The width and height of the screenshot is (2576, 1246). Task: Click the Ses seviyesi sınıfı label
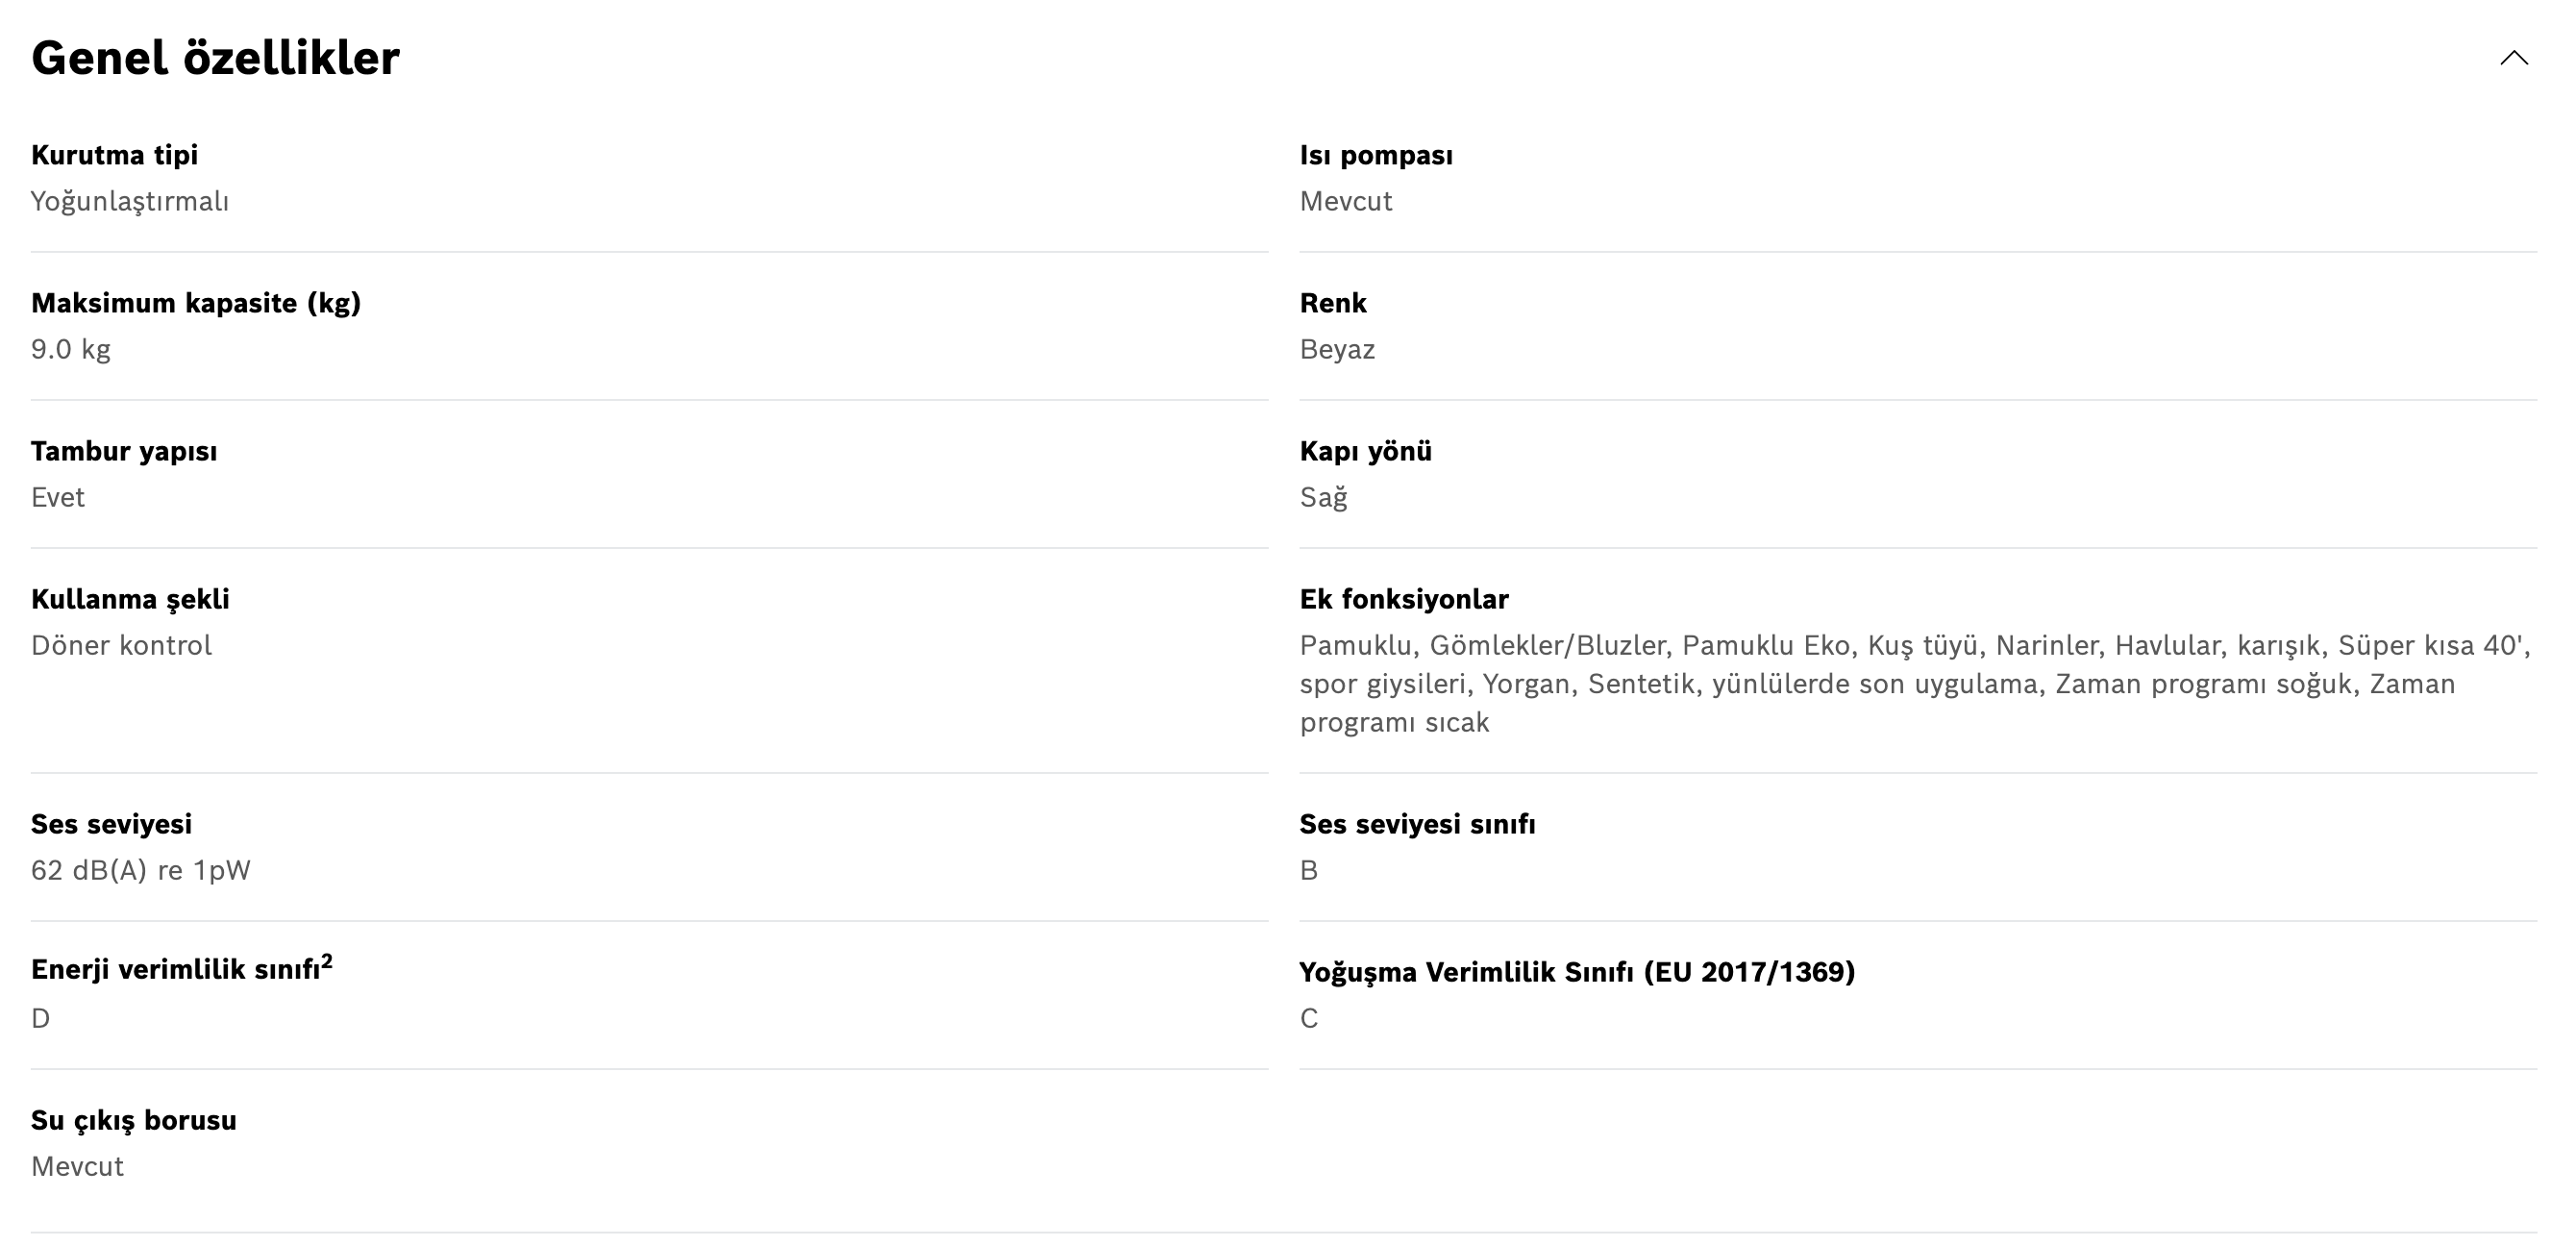pos(1417,824)
